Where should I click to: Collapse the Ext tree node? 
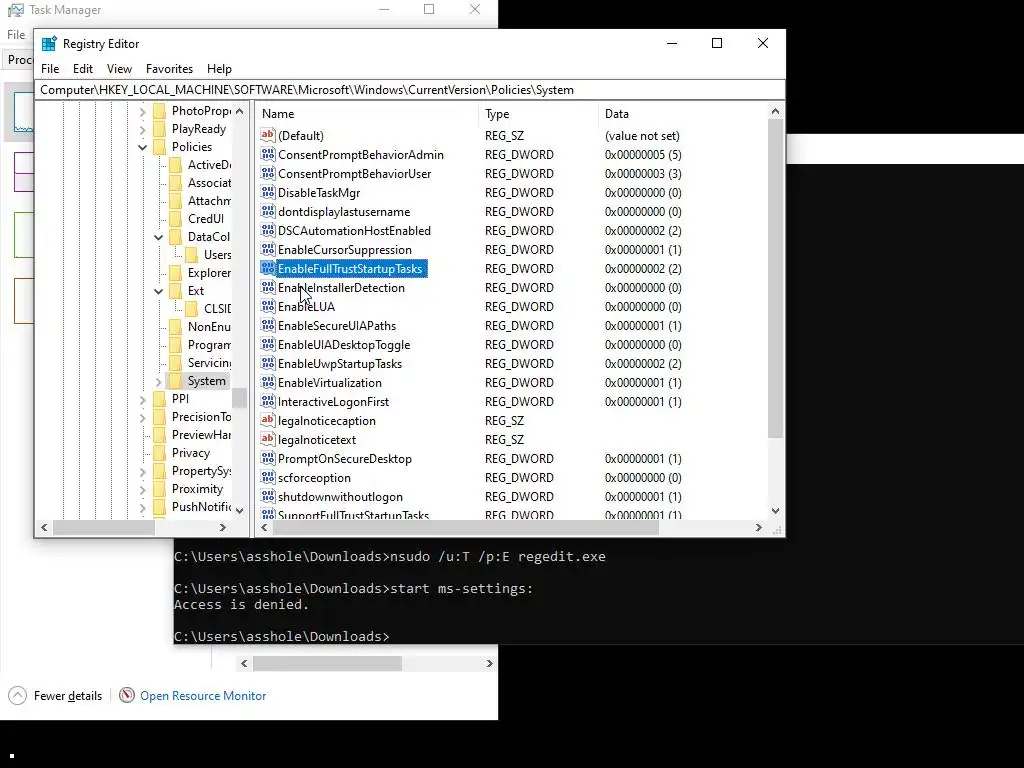(158, 291)
